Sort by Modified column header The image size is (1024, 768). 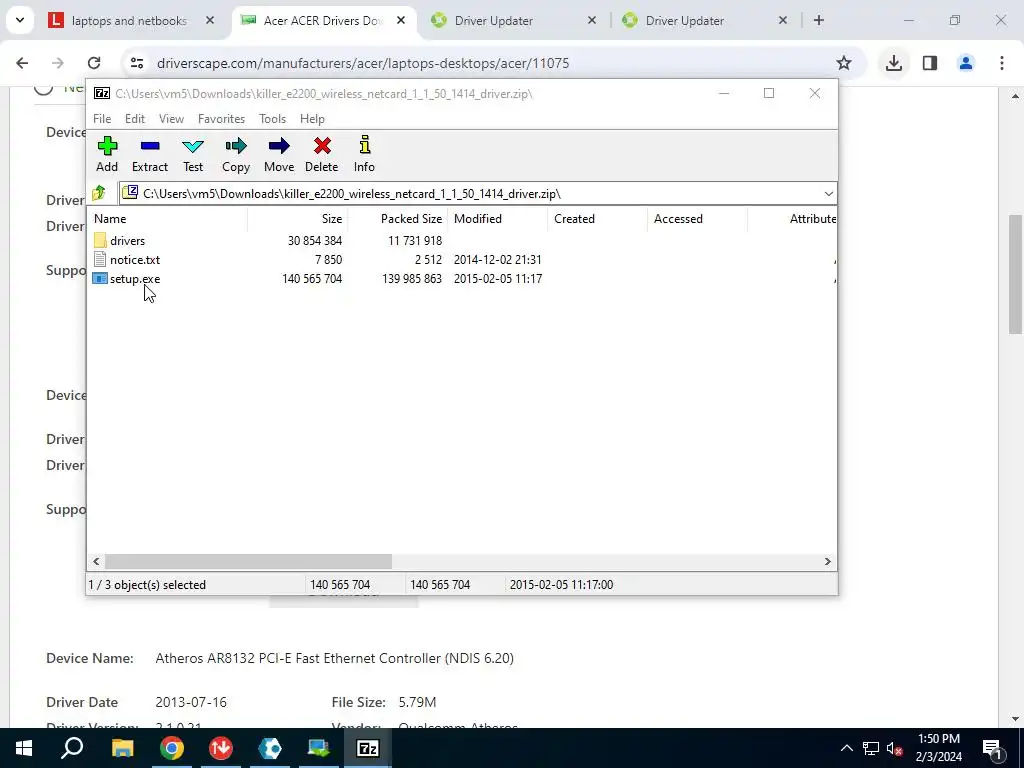(x=498, y=219)
